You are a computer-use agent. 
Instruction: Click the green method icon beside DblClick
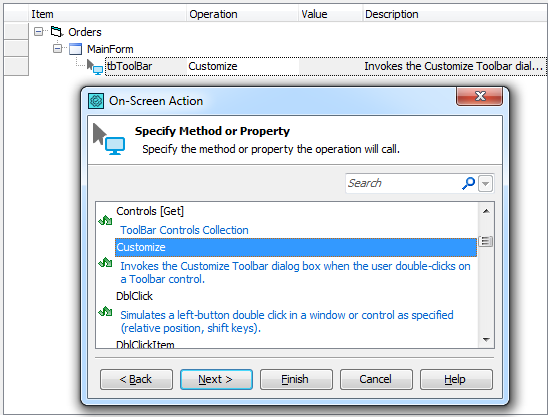click(105, 311)
